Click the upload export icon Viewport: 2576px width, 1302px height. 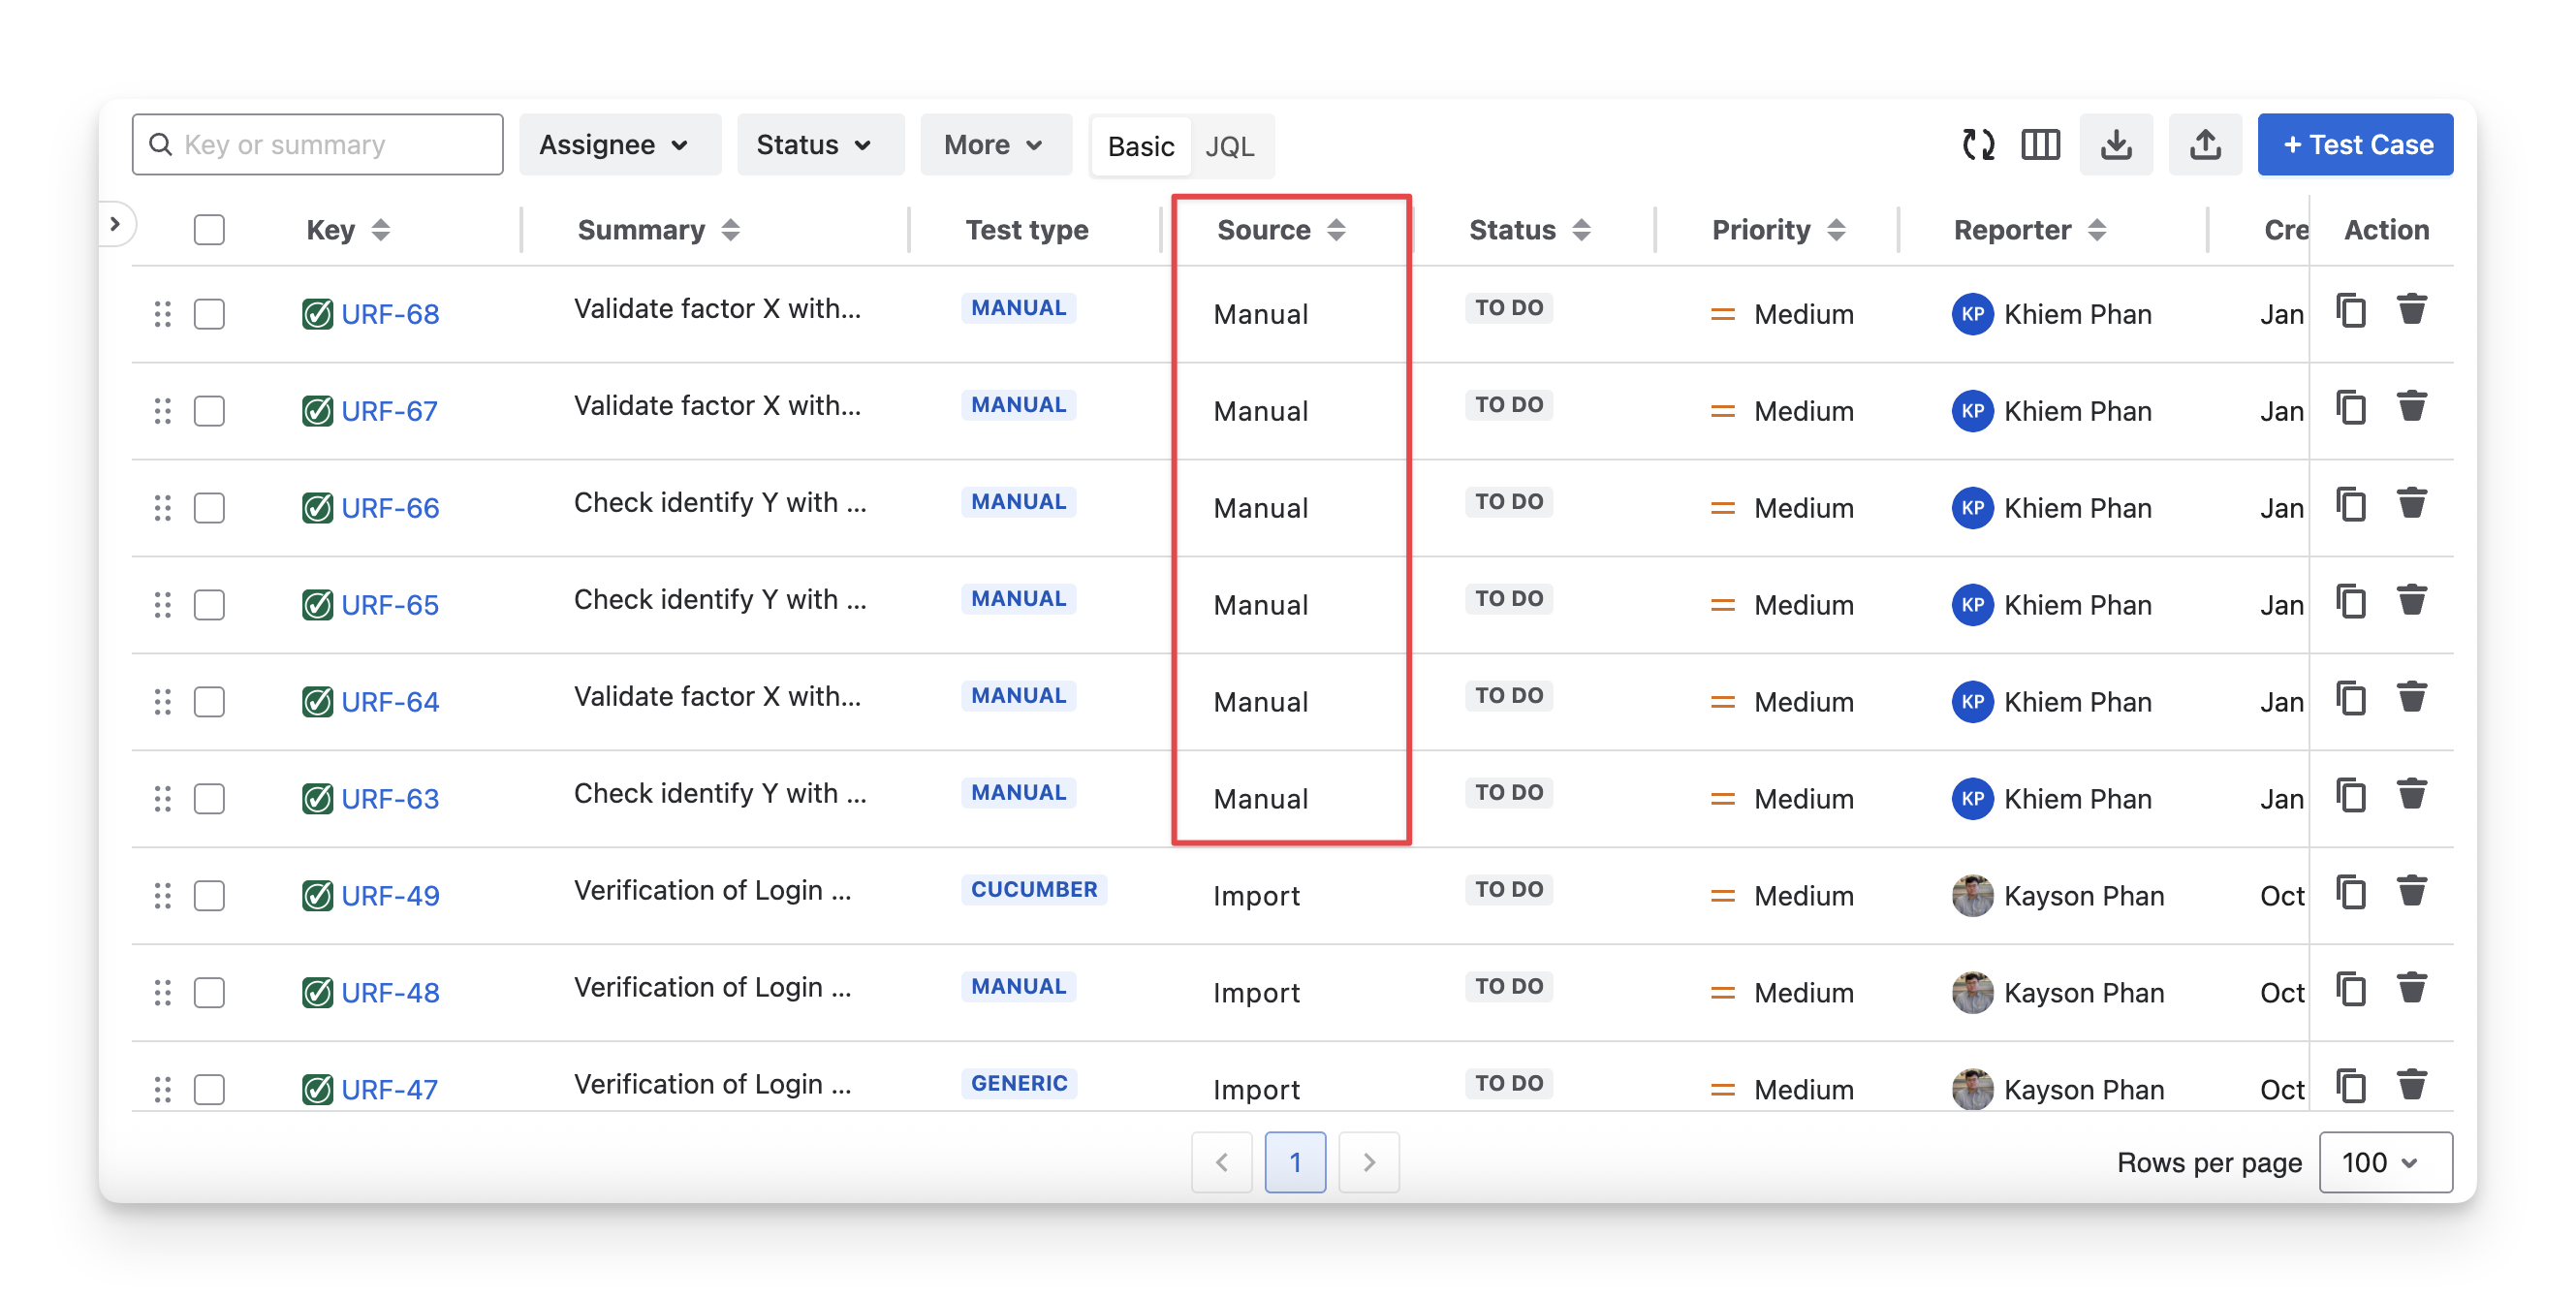[x=2205, y=145]
